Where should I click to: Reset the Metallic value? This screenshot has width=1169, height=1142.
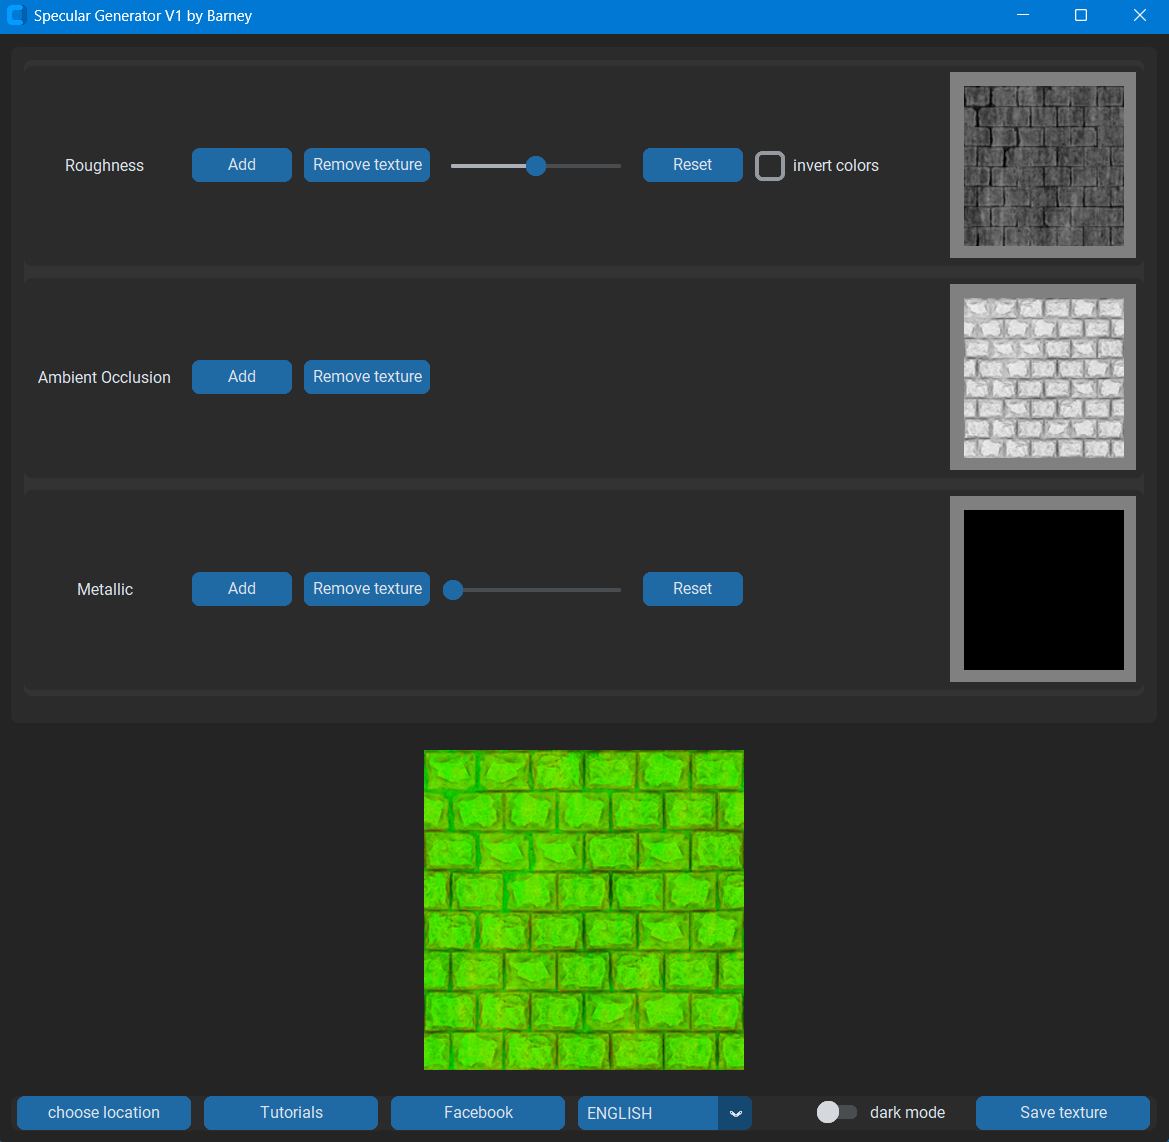point(693,589)
